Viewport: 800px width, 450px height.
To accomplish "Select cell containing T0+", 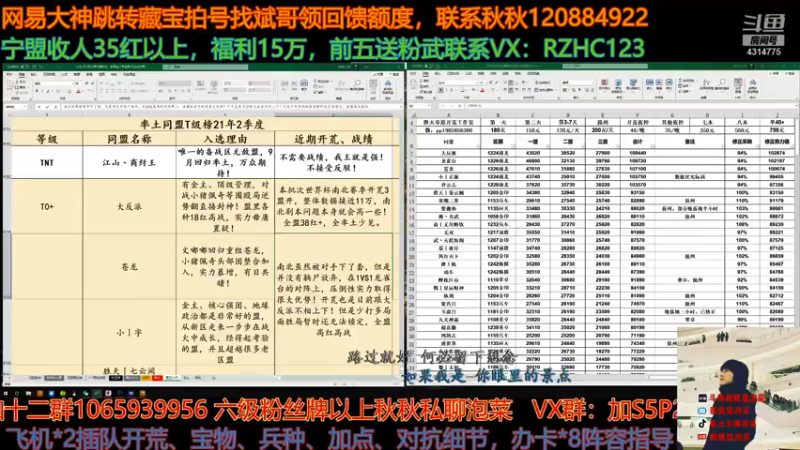I will tap(47, 206).
